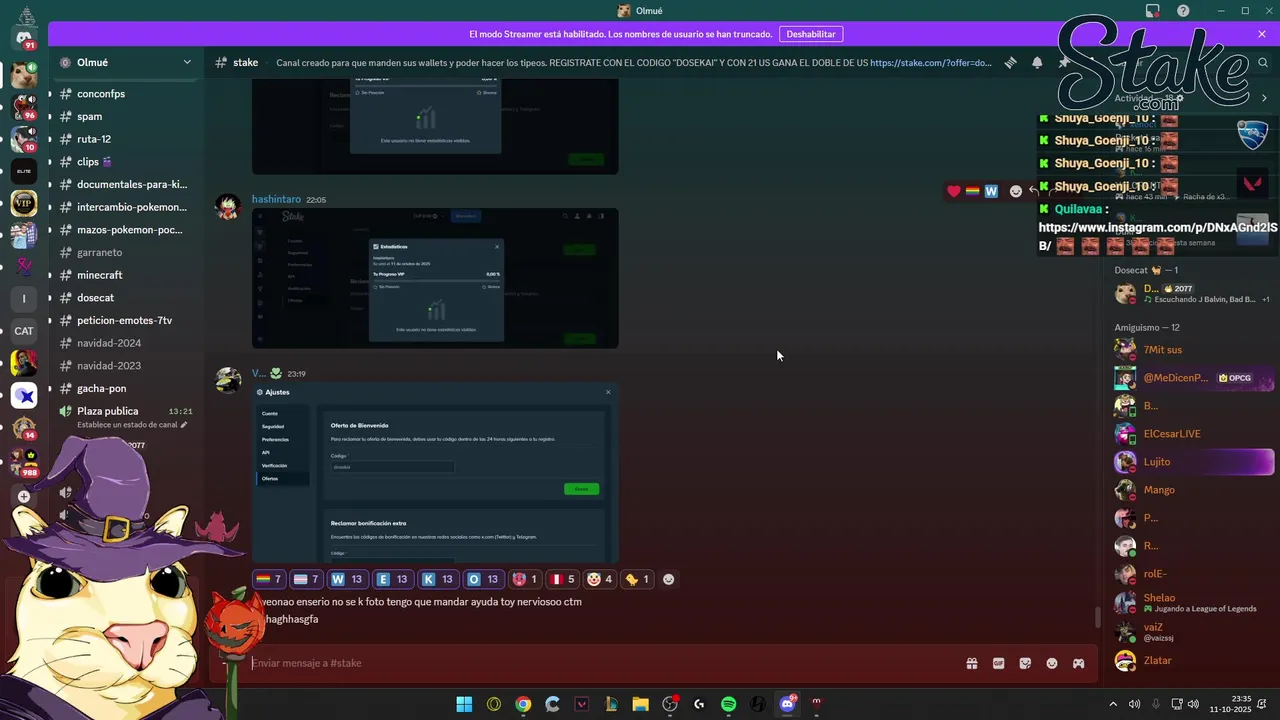This screenshot has height=720, width=1280.
Task: Click Discord taskbar icon
Action: point(787,704)
